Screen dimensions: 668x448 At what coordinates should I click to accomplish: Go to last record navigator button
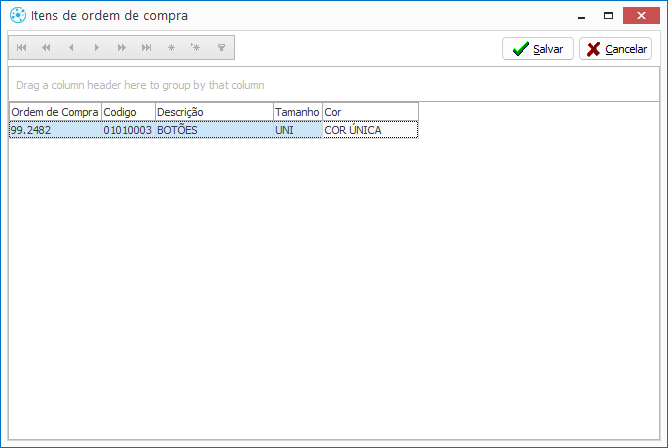pyautogui.click(x=146, y=48)
